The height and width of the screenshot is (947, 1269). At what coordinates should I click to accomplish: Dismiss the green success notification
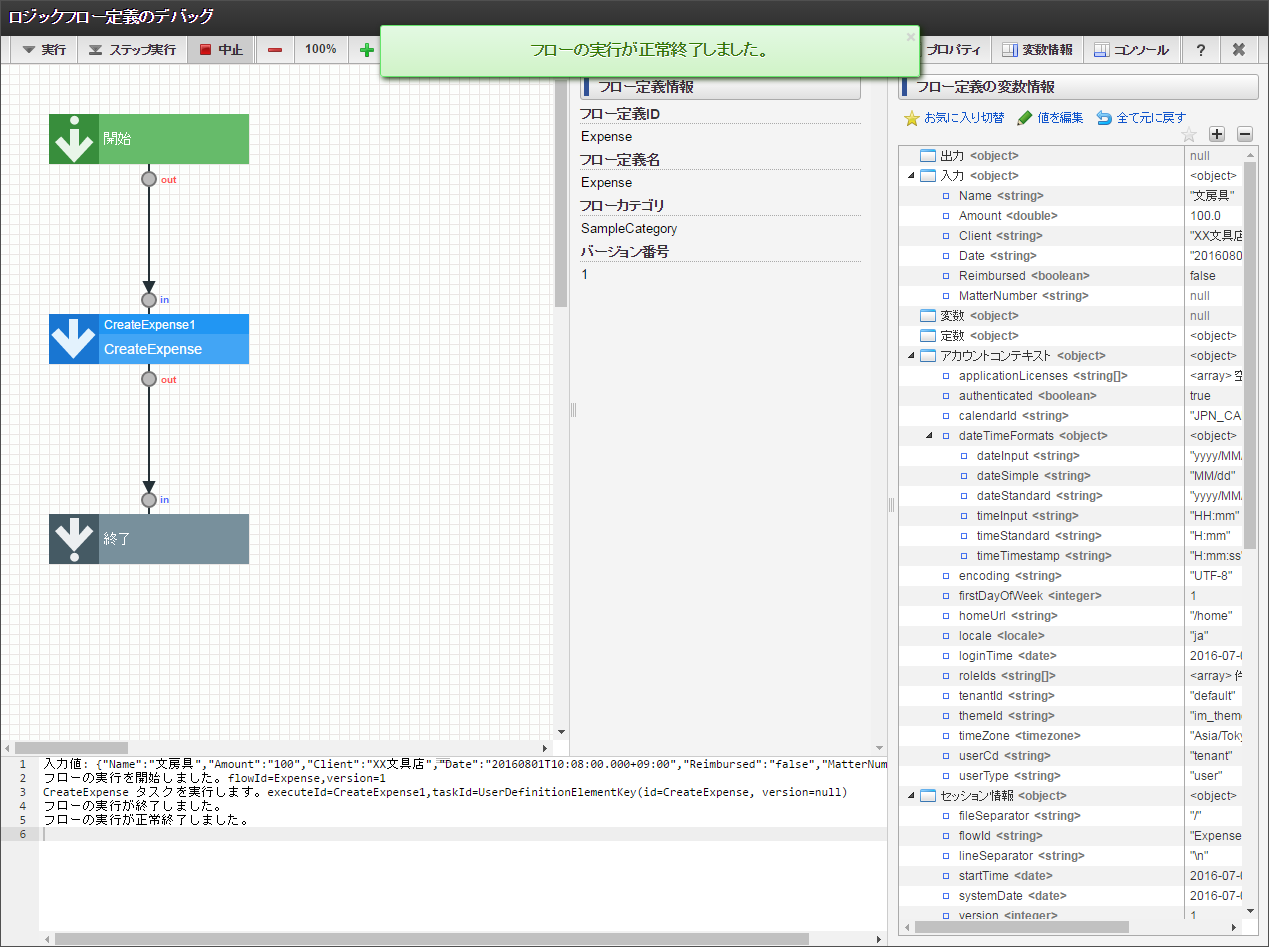910,37
